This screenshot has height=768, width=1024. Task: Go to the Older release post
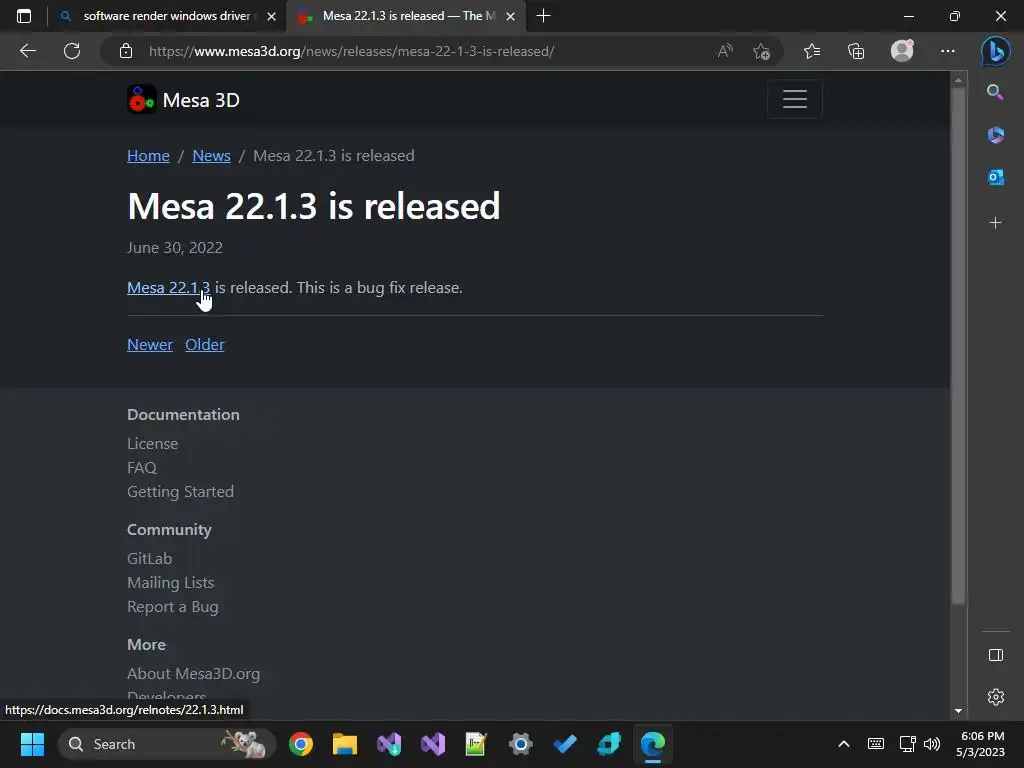(x=204, y=344)
